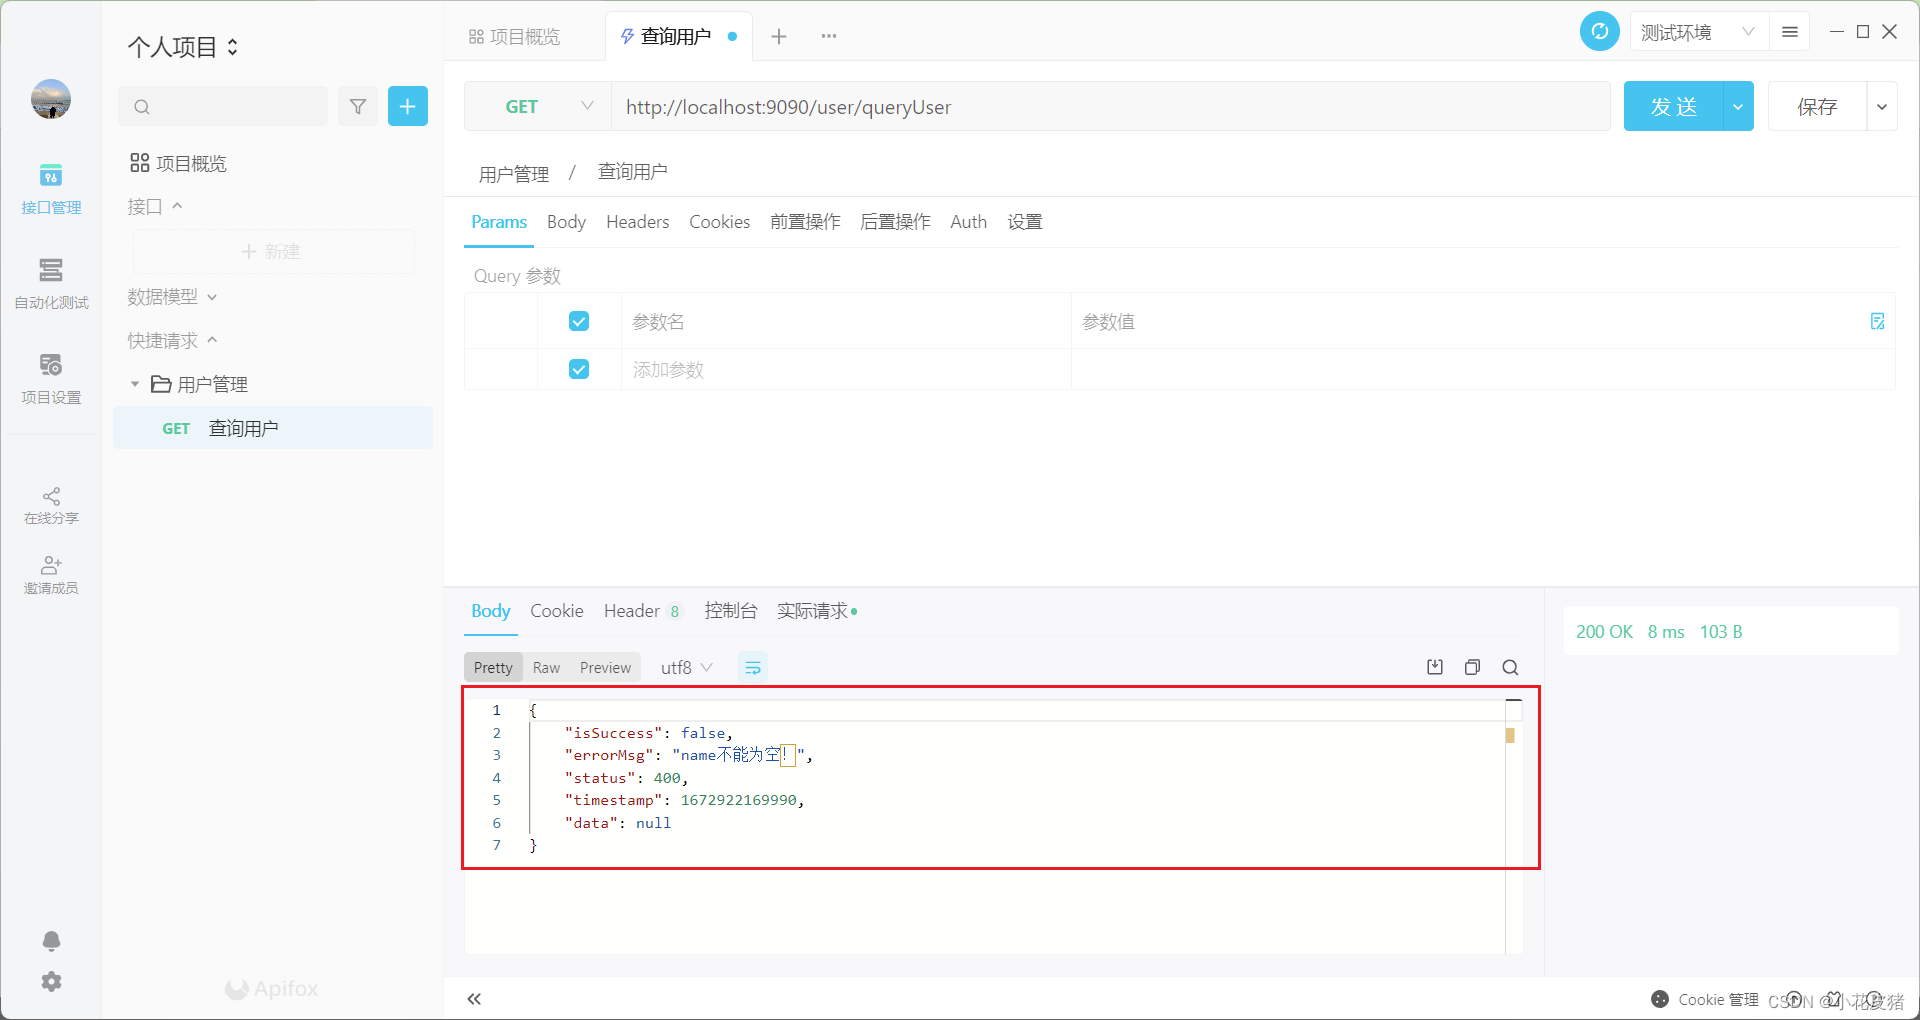Click the blue plus add button
This screenshot has width=1920, height=1020.
point(408,106)
